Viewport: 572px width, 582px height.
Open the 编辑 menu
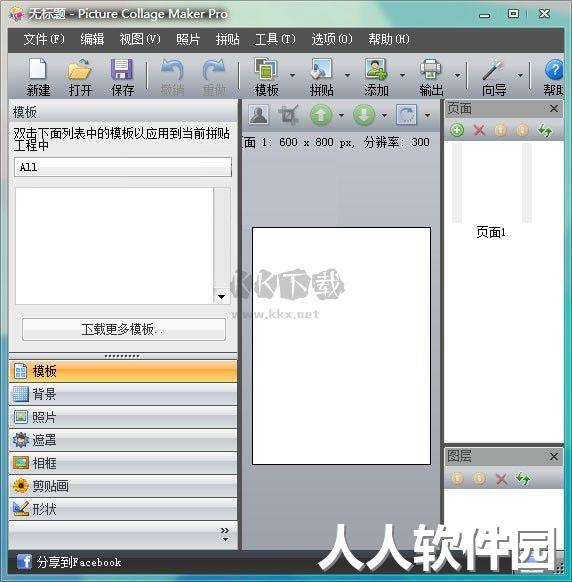[92, 39]
